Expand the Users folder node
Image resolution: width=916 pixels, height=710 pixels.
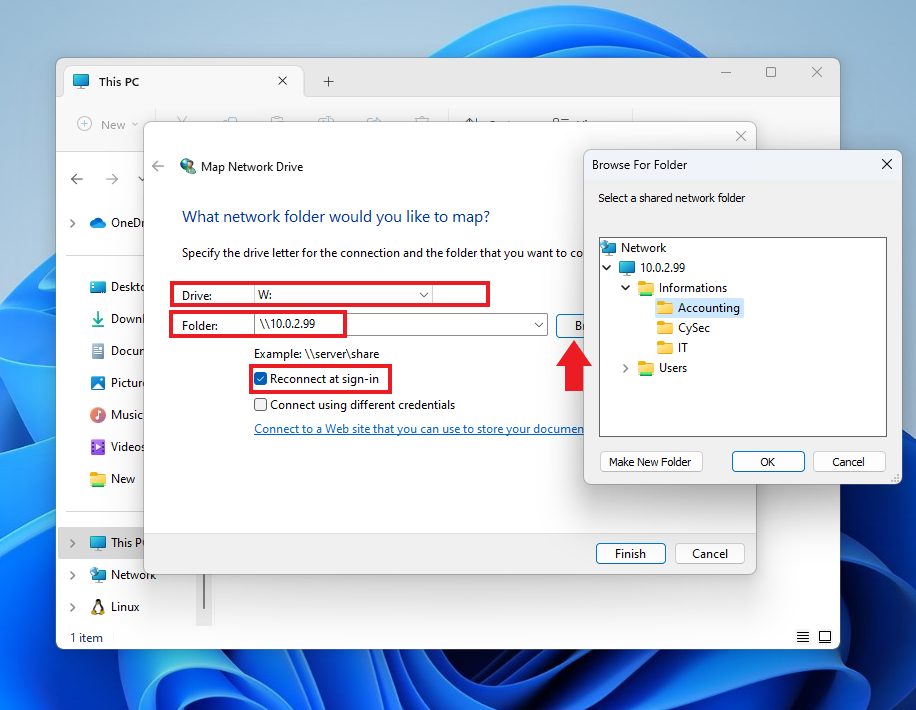click(626, 368)
